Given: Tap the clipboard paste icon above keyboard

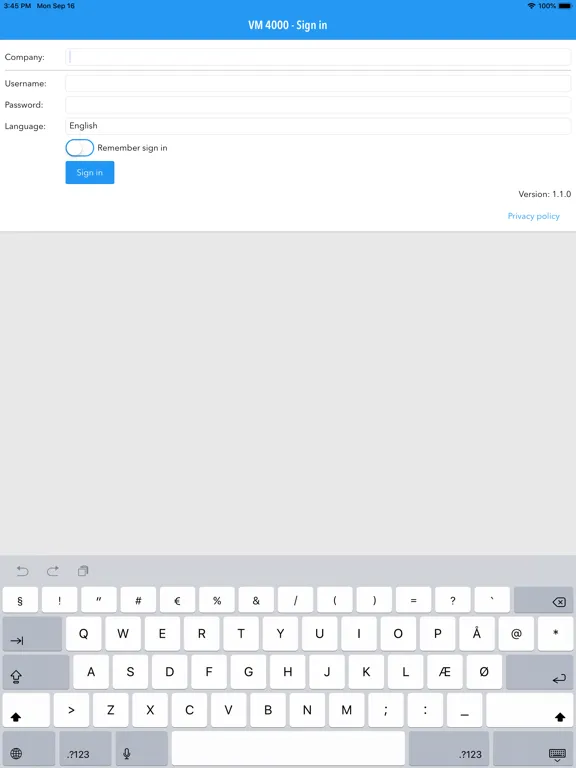Looking at the screenshot, I should pos(83,571).
